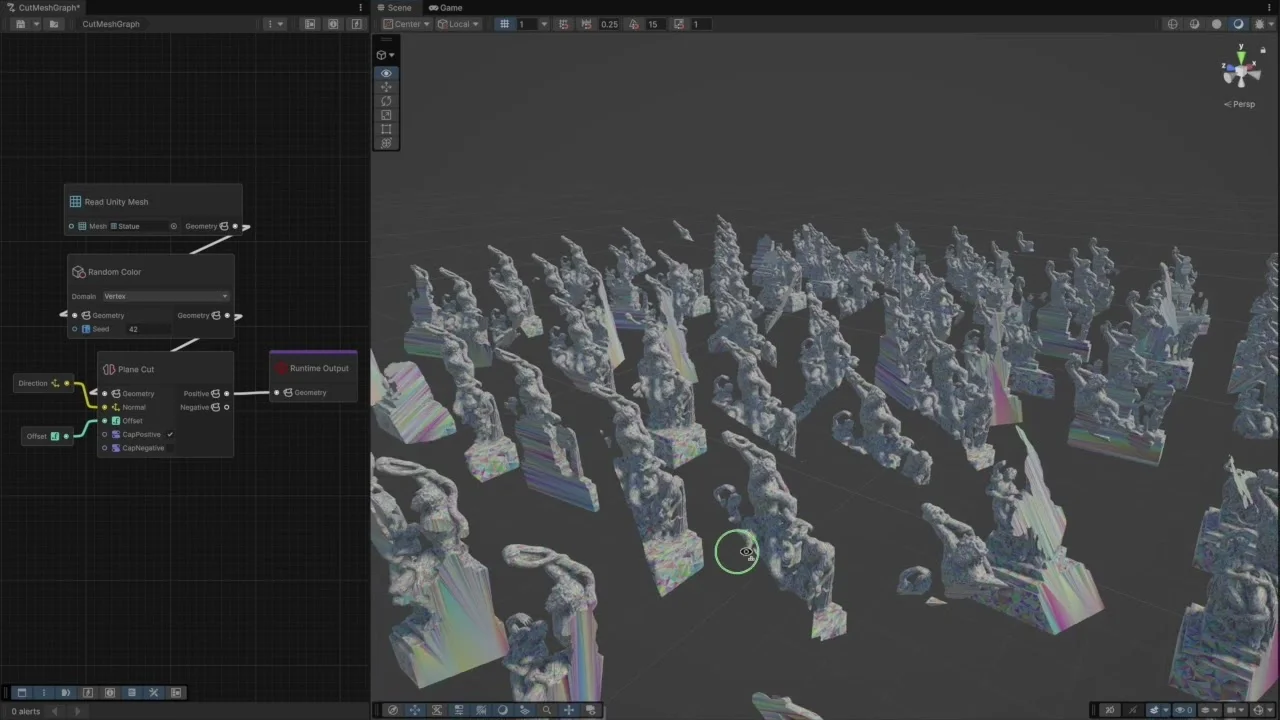The width and height of the screenshot is (1280, 720).
Task: Open the graph toolbar more-options dropdown
Action: pos(274,24)
